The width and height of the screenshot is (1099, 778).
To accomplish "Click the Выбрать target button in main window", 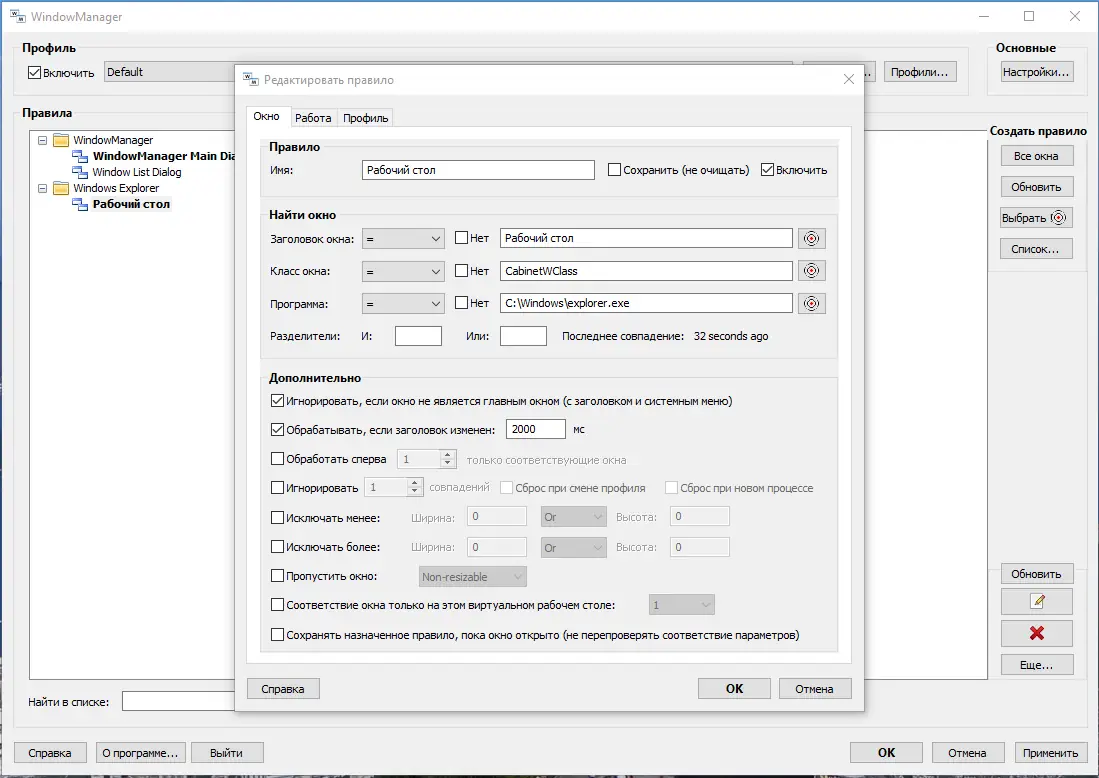I will tap(1037, 218).
